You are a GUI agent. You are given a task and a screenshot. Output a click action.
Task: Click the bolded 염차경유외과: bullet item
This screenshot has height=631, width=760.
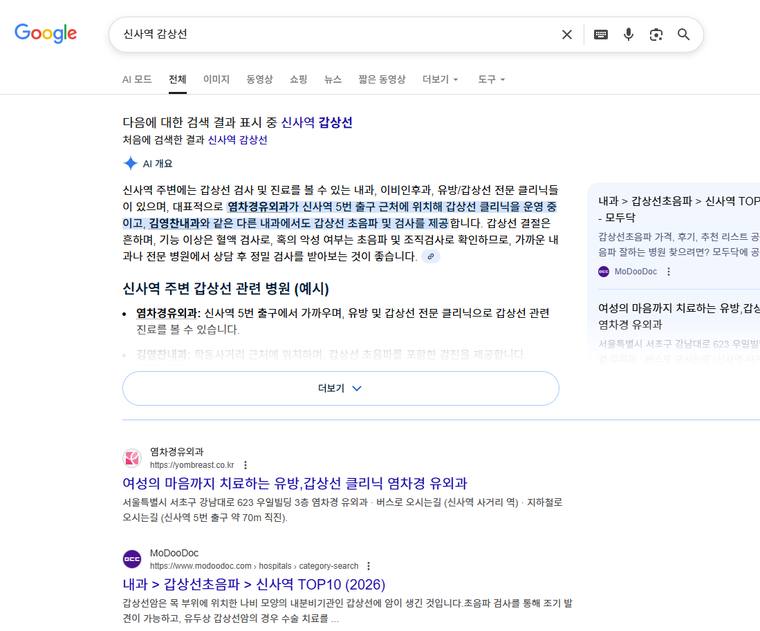[x=168, y=313]
